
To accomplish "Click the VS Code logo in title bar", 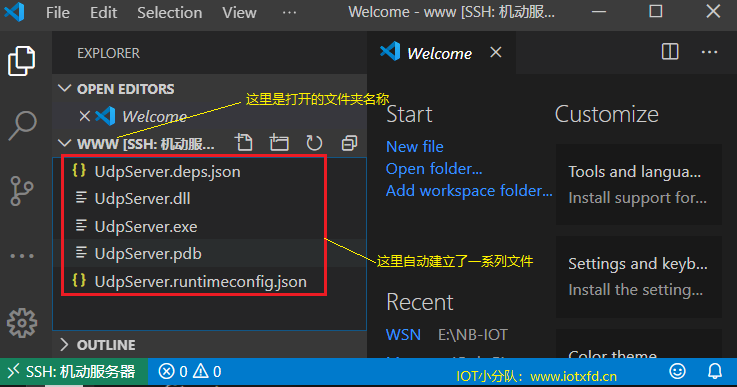I will (x=15, y=12).
